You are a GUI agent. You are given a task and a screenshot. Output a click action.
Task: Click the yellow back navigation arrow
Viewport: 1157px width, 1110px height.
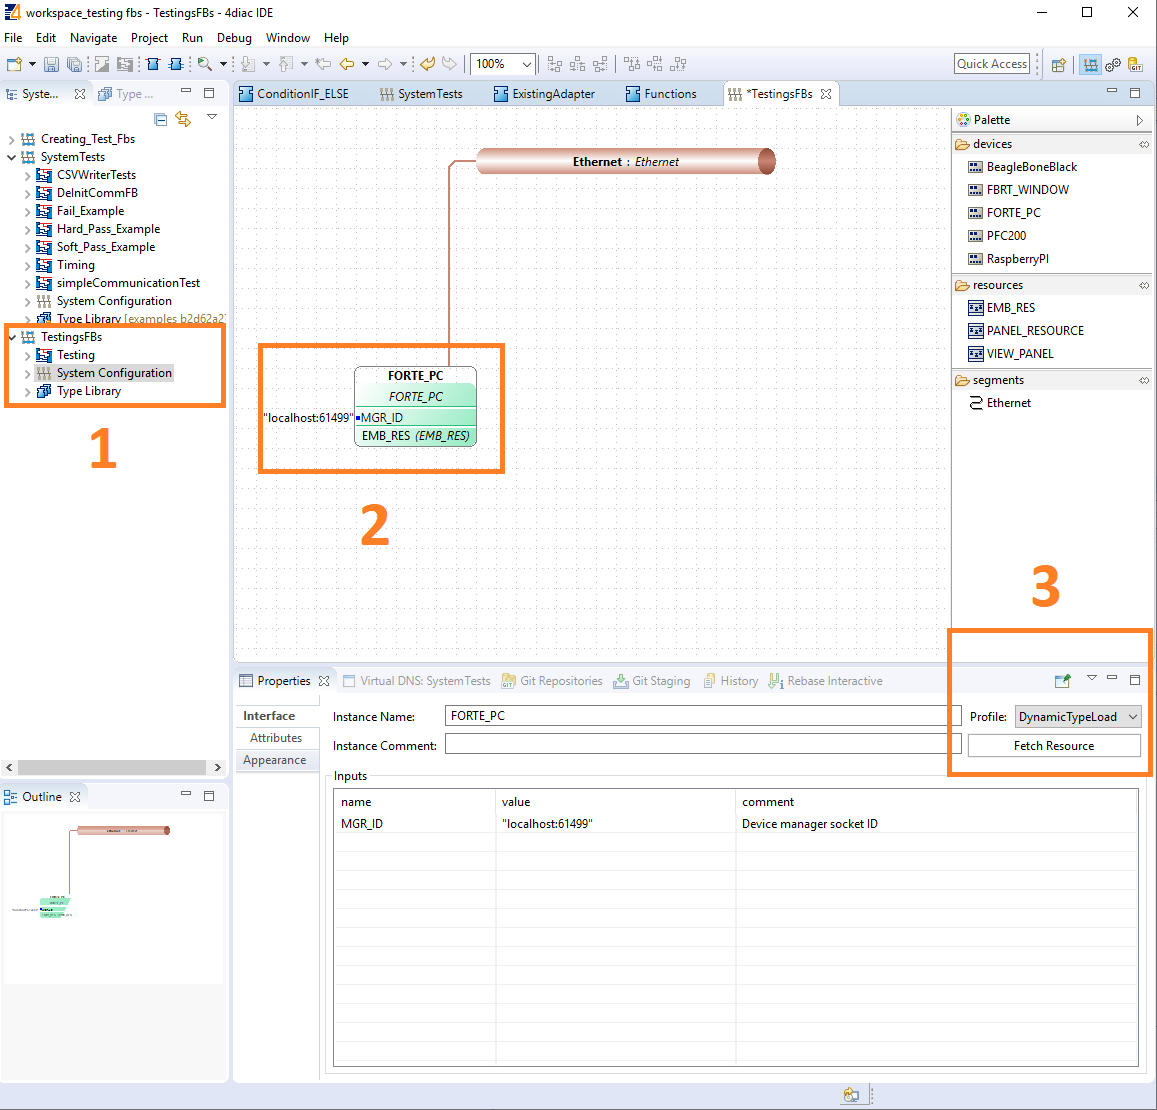tap(347, 64)
